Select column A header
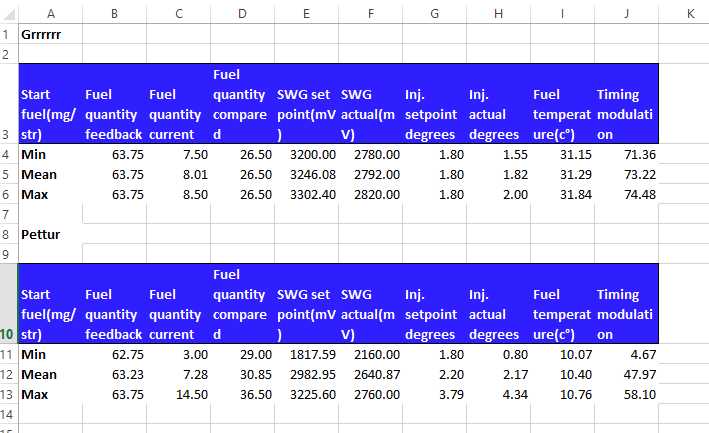The width and height of the screenshot is (709, 433). coord(51,14)
